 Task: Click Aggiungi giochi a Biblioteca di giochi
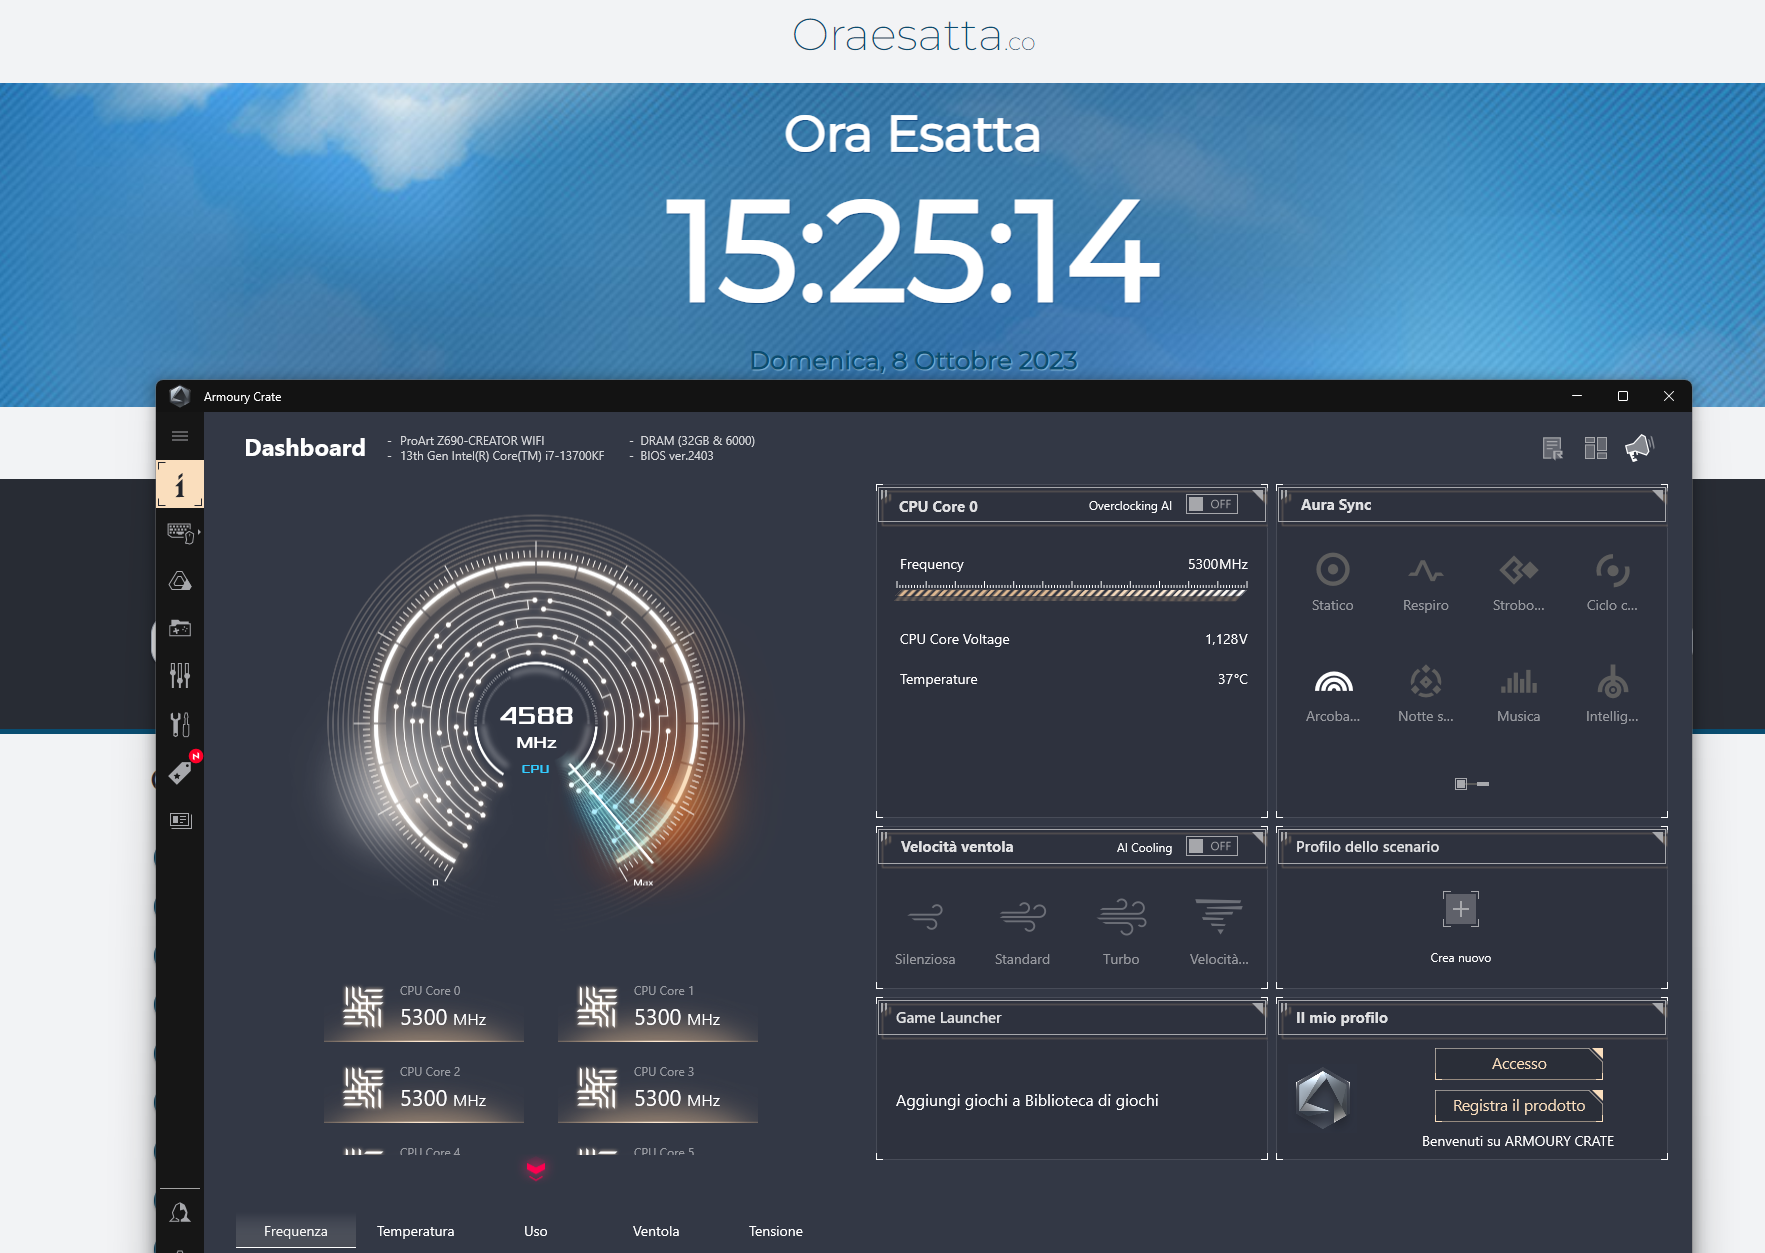click(x=1027, y=1101)
